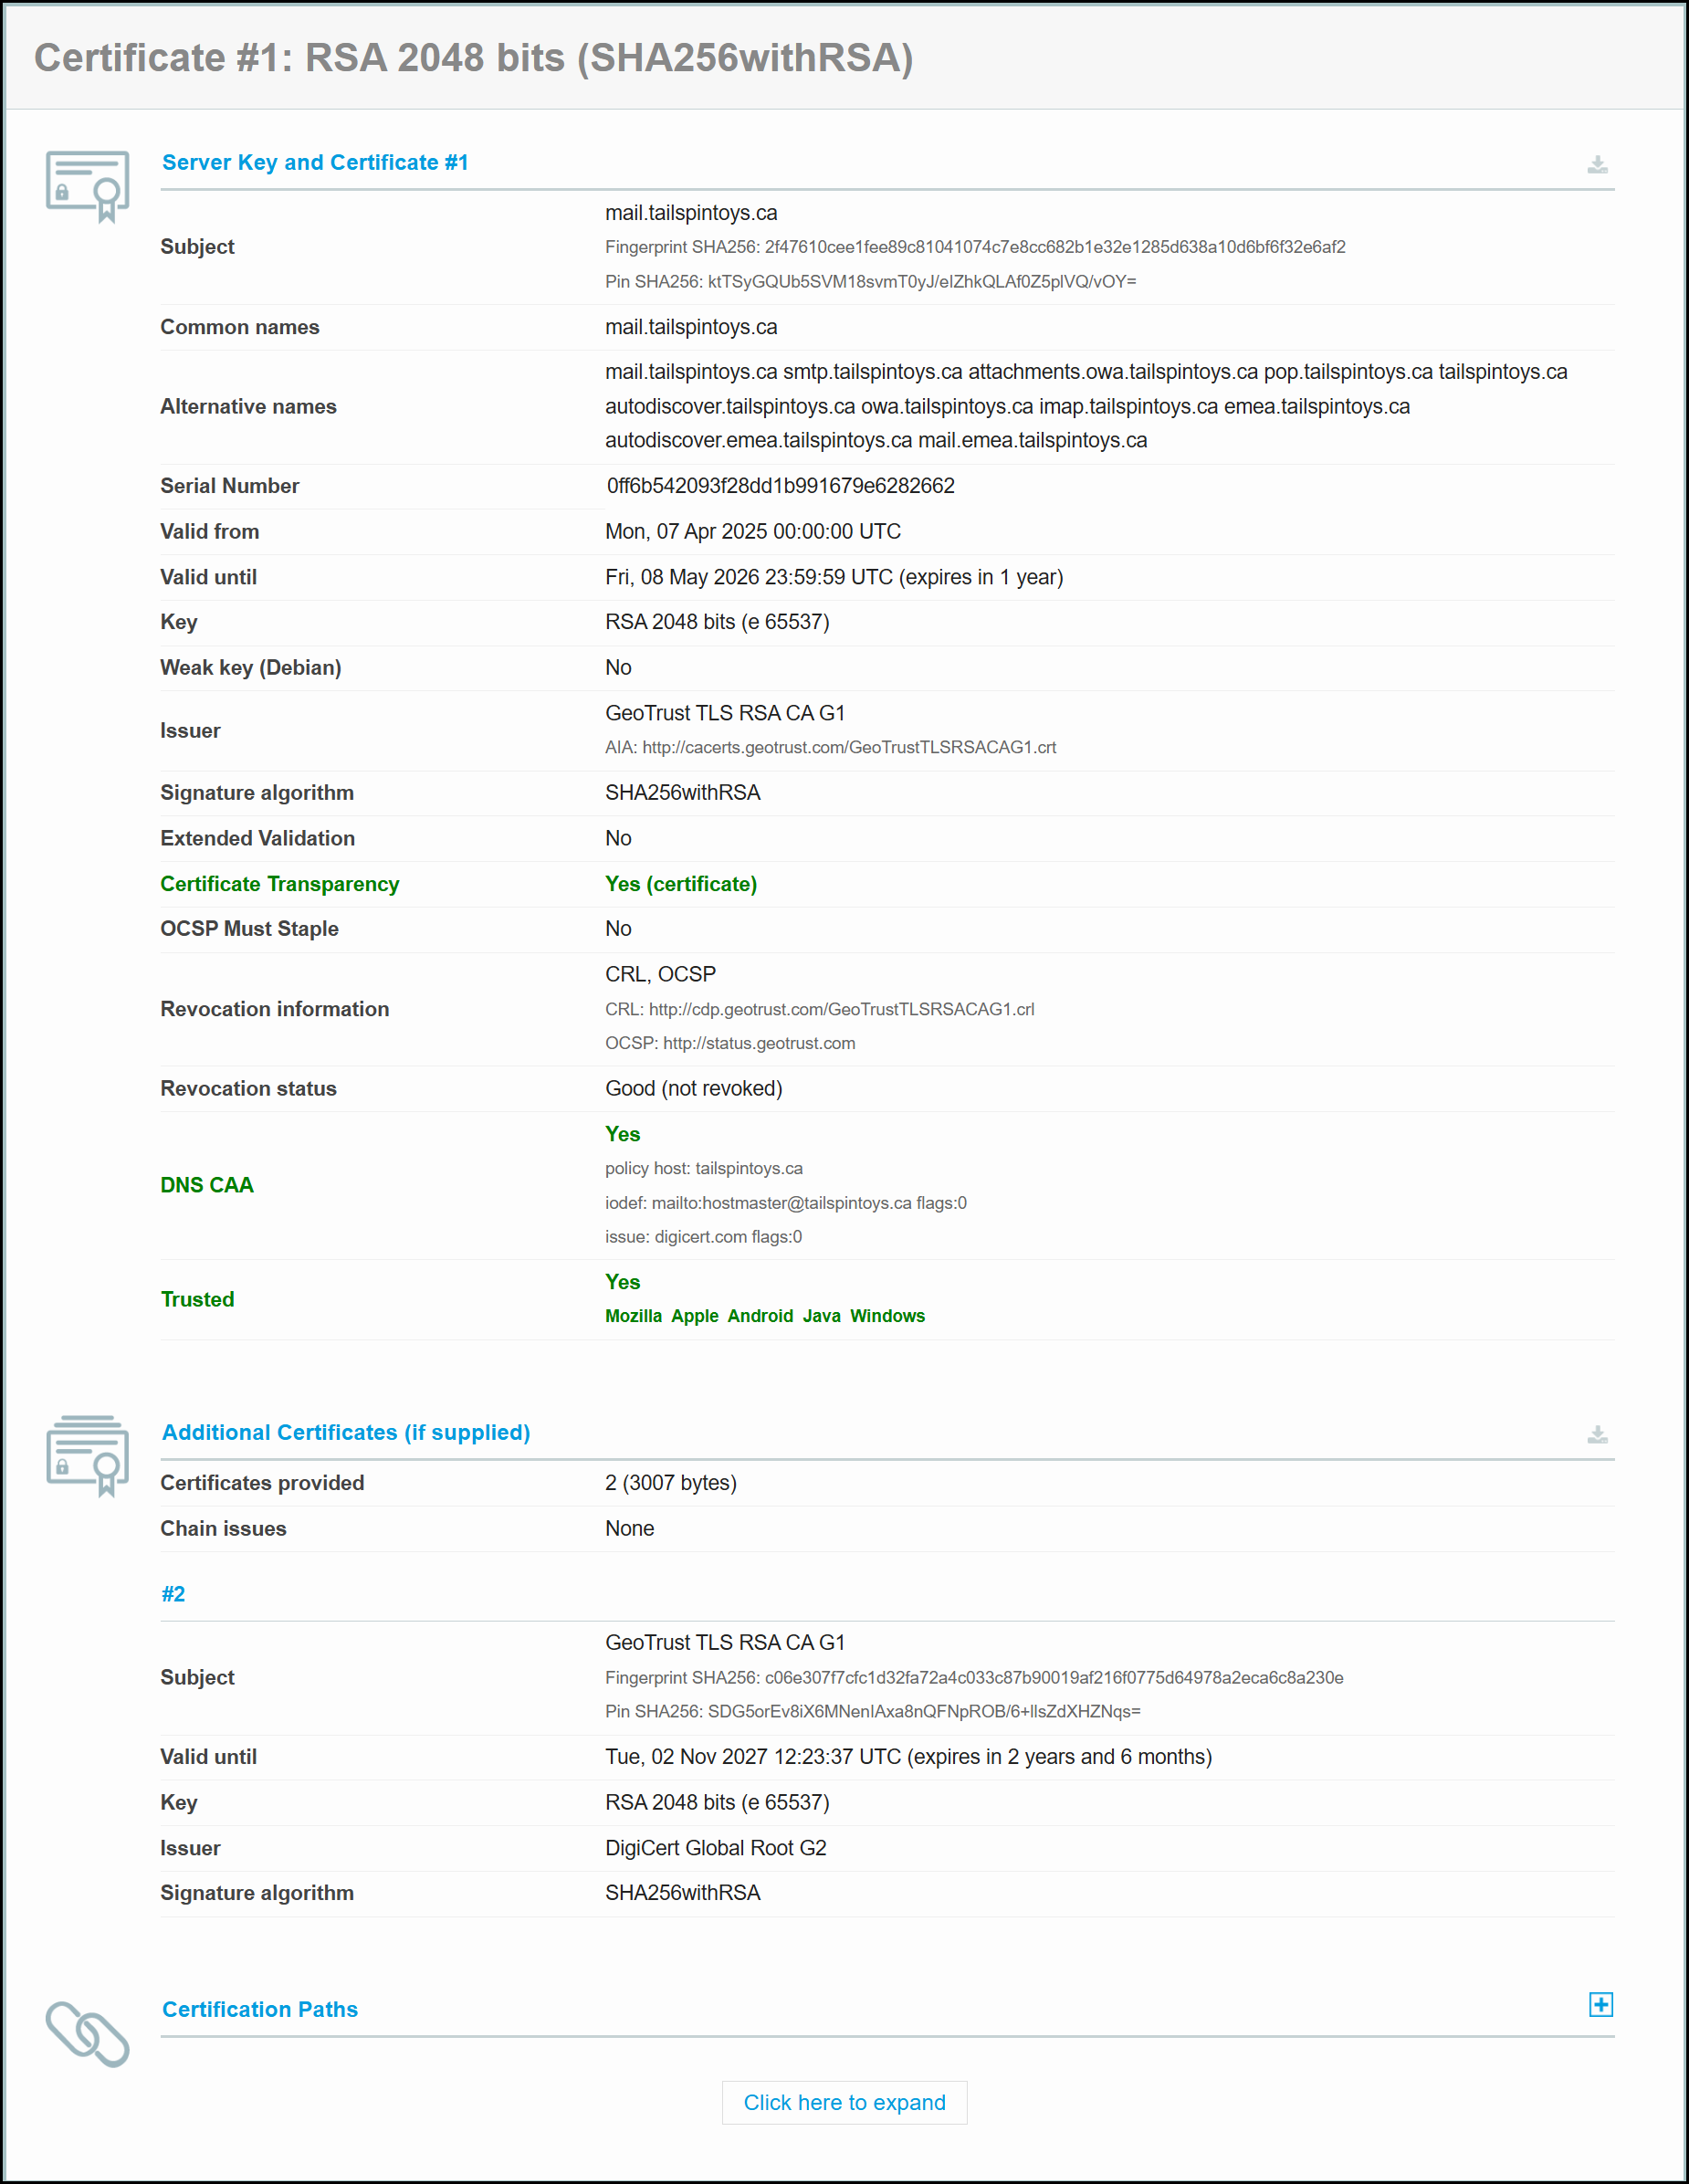
Task: Click the Additional Certificates stacked icon
Action: coord(87,1455)
